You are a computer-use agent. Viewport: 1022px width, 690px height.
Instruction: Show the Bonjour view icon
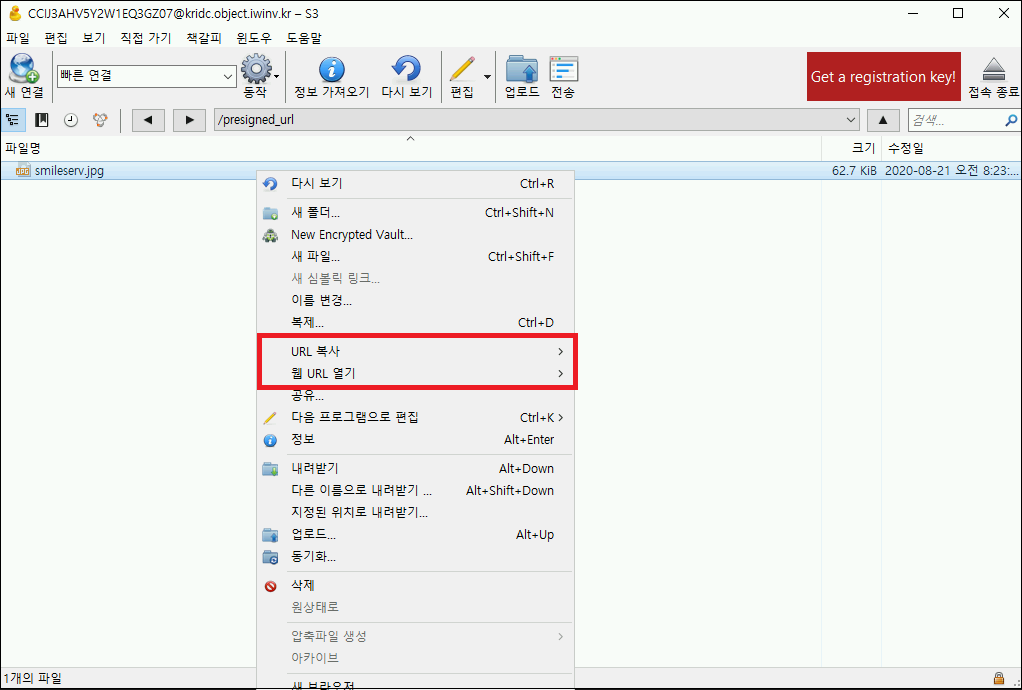coord(100,120)
